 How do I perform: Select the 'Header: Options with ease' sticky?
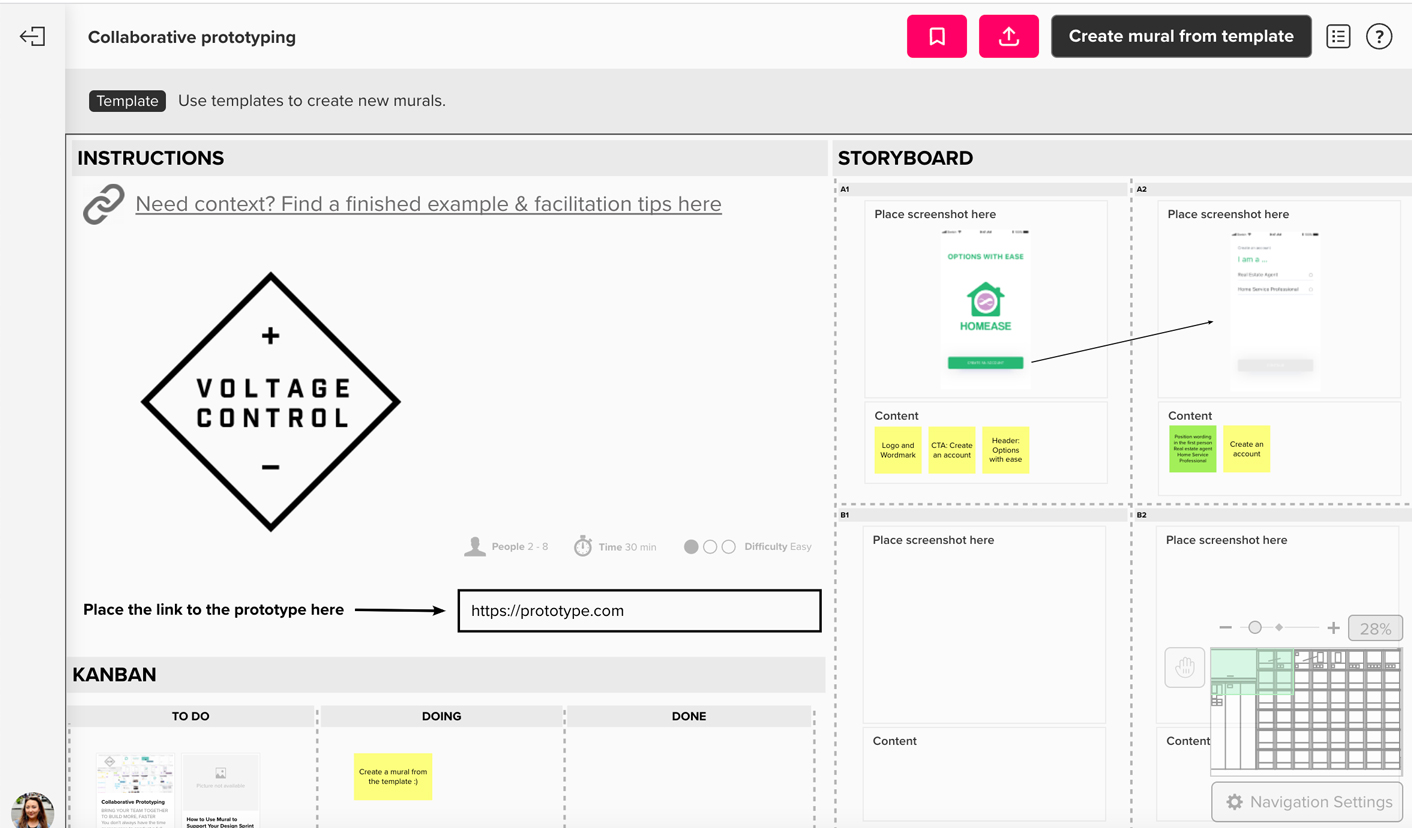point(1006,450)
